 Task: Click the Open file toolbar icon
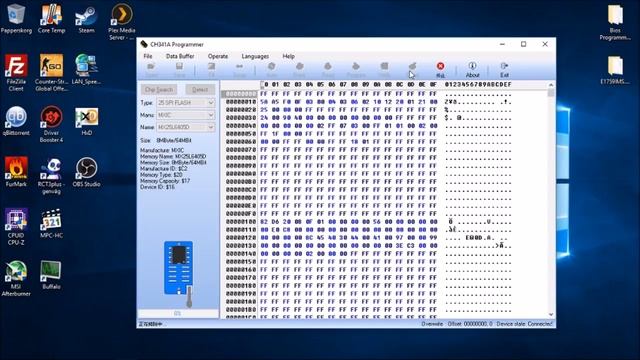click(x=151, y=69)
